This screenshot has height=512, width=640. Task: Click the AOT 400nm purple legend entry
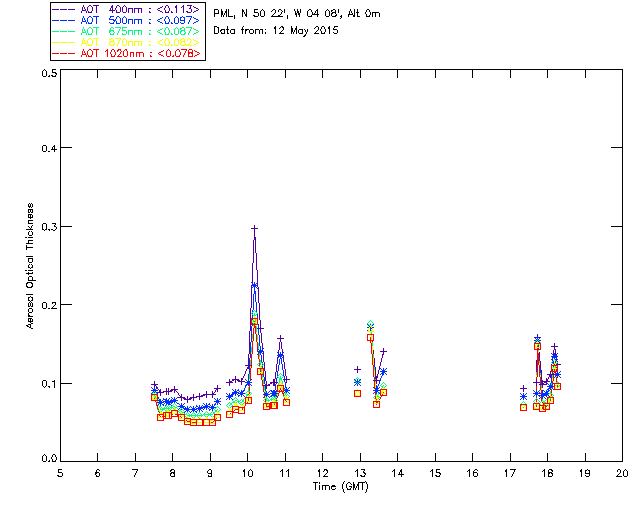[127, 9]
